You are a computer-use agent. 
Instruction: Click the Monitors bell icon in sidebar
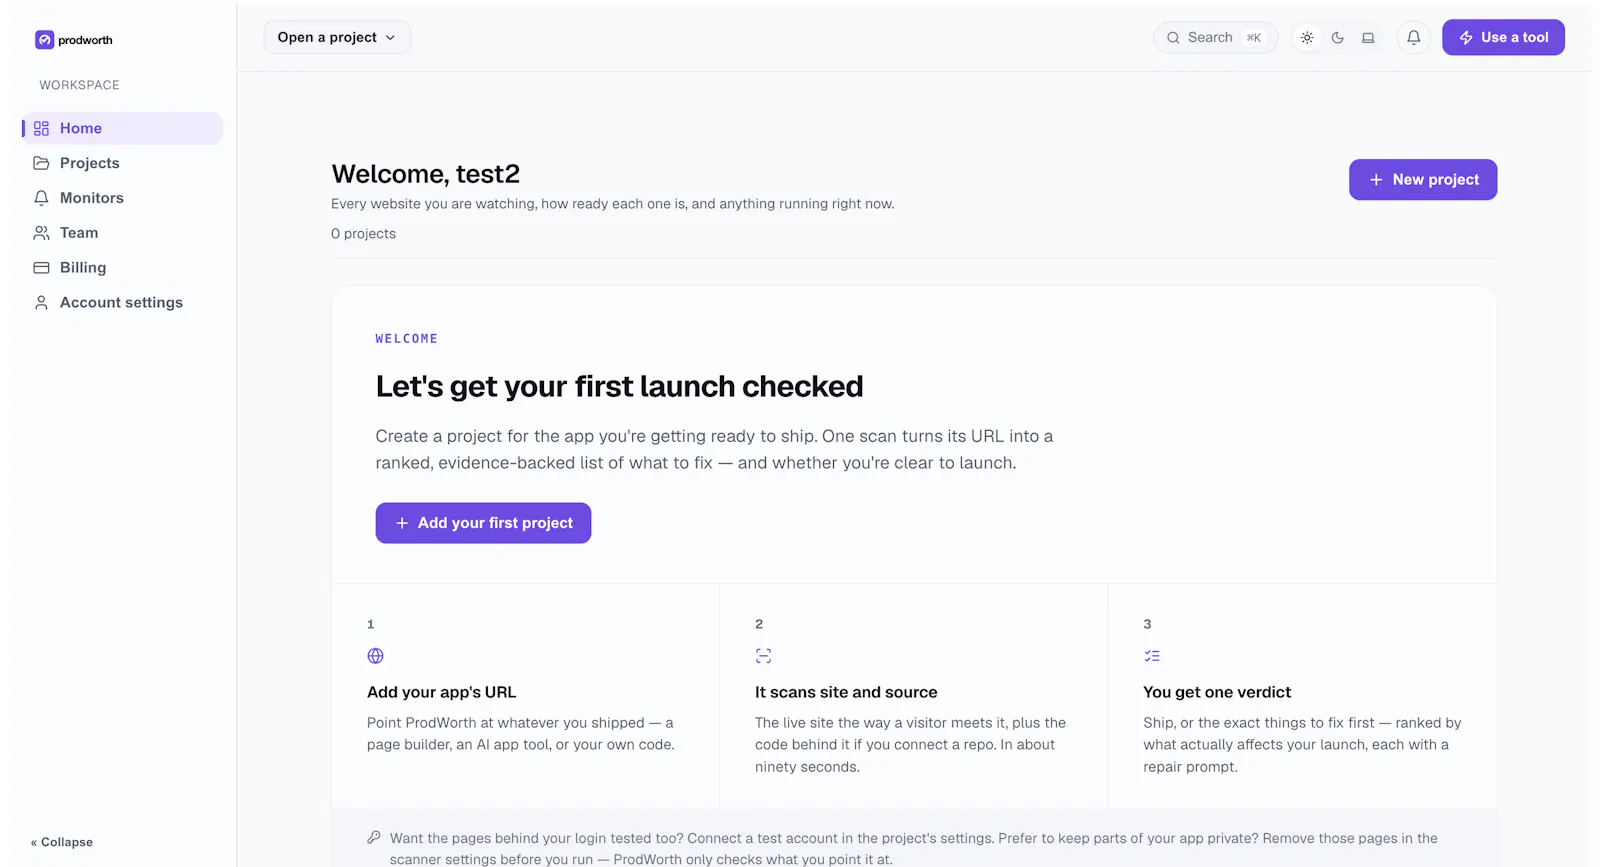click(x=41, y=198)
